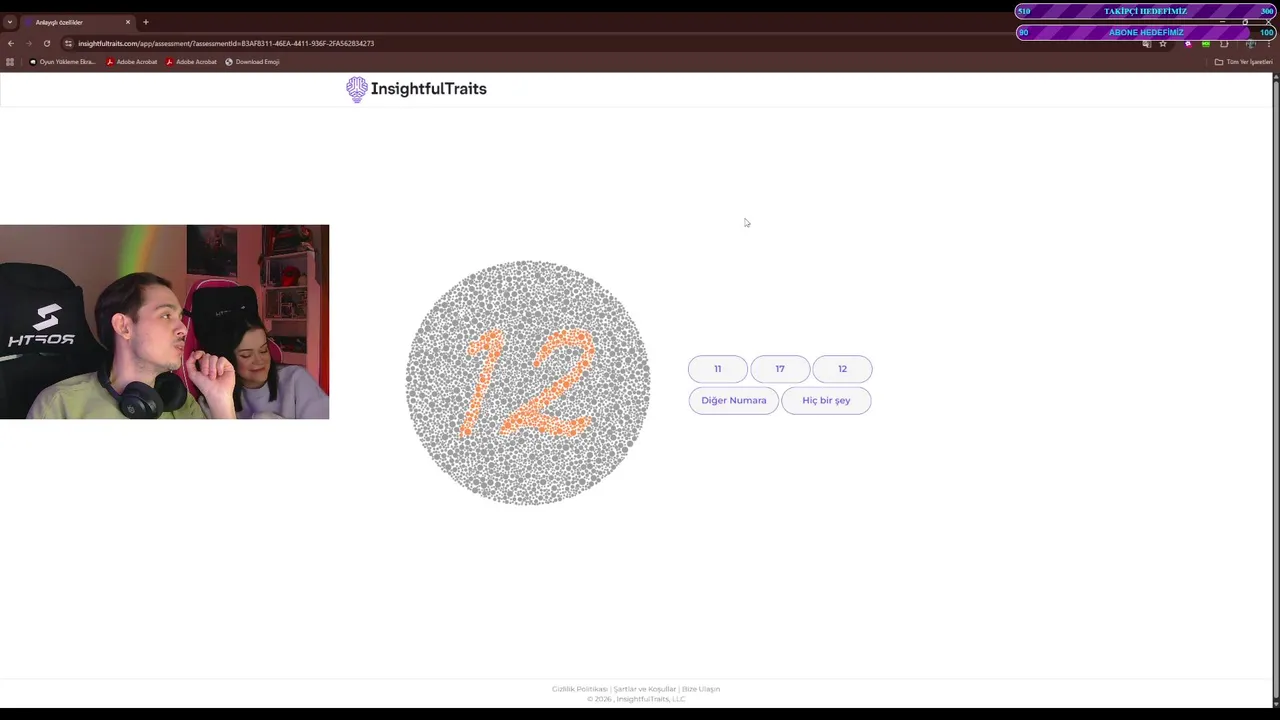Screen dimensions: 1280x720
Task: Open site information icon beside the URL
Action: [x=68, y=44]
